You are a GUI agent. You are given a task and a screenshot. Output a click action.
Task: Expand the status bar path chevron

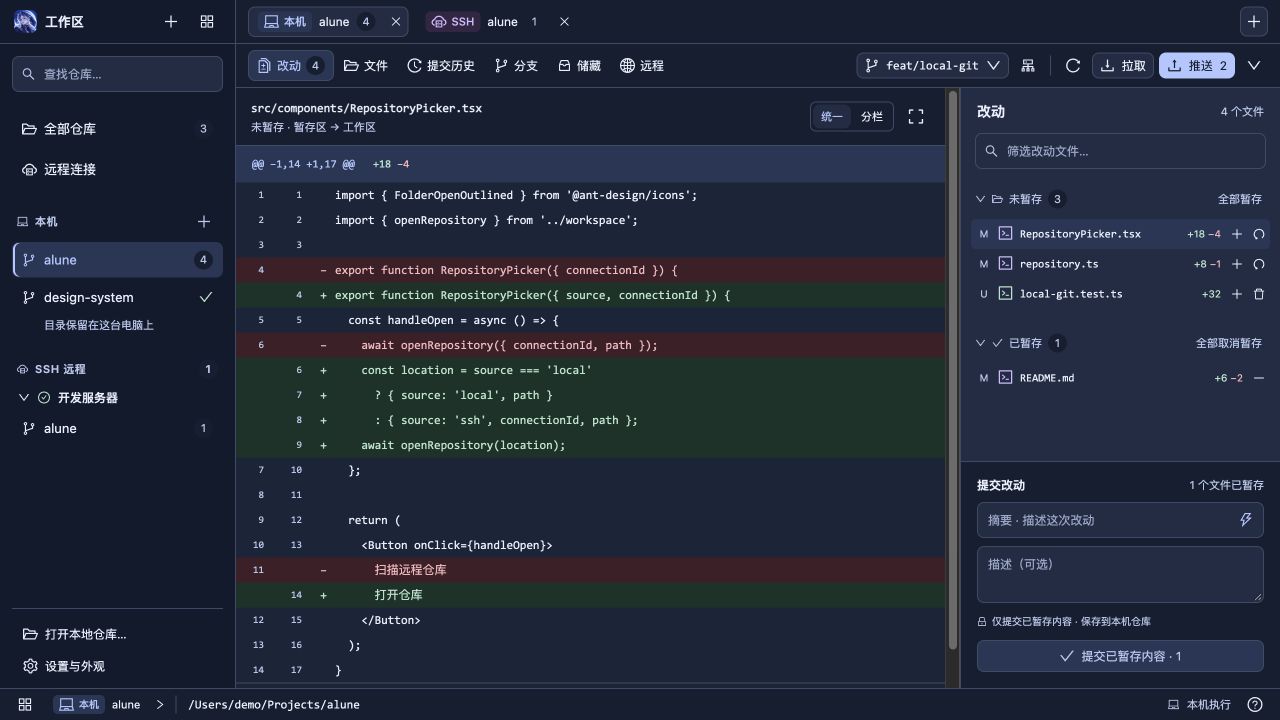[x=160, y=704]
